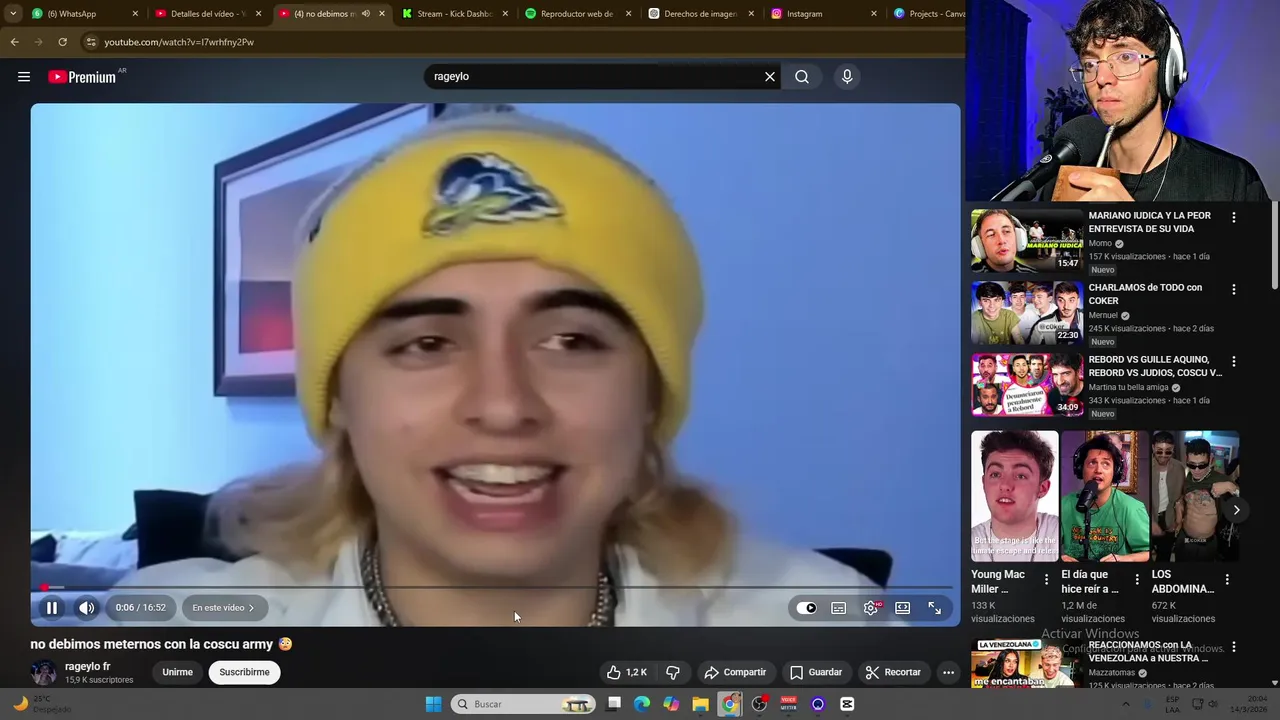Open the 'Young Mac Miller' short

click(x=1015, y=496)
